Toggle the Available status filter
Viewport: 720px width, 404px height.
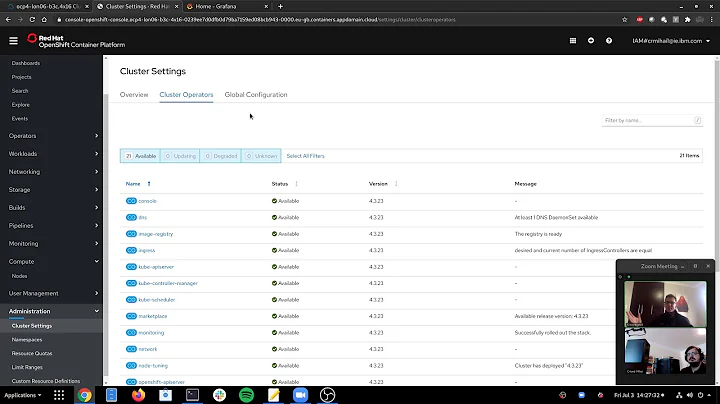(141, 156)
